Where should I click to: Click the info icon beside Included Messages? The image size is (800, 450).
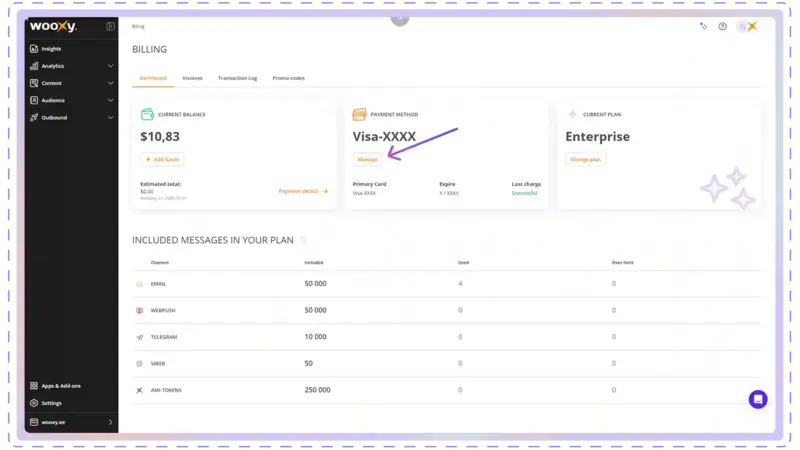click(x=303, y=240)
